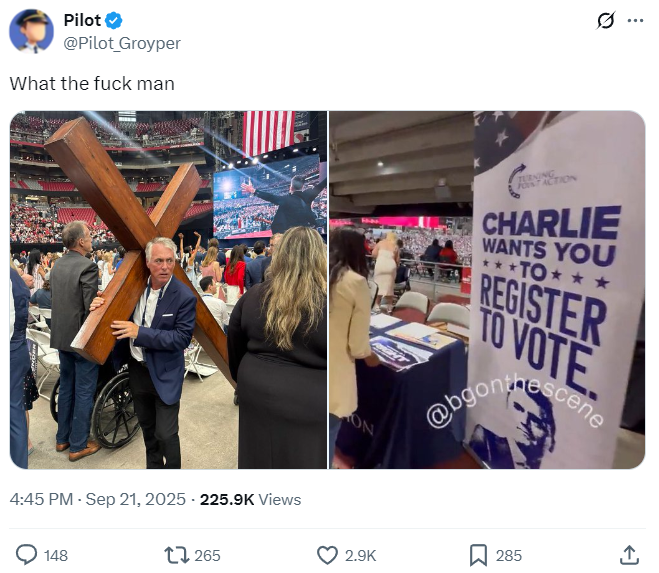Click the share upload icon

(x=629, y=555)
